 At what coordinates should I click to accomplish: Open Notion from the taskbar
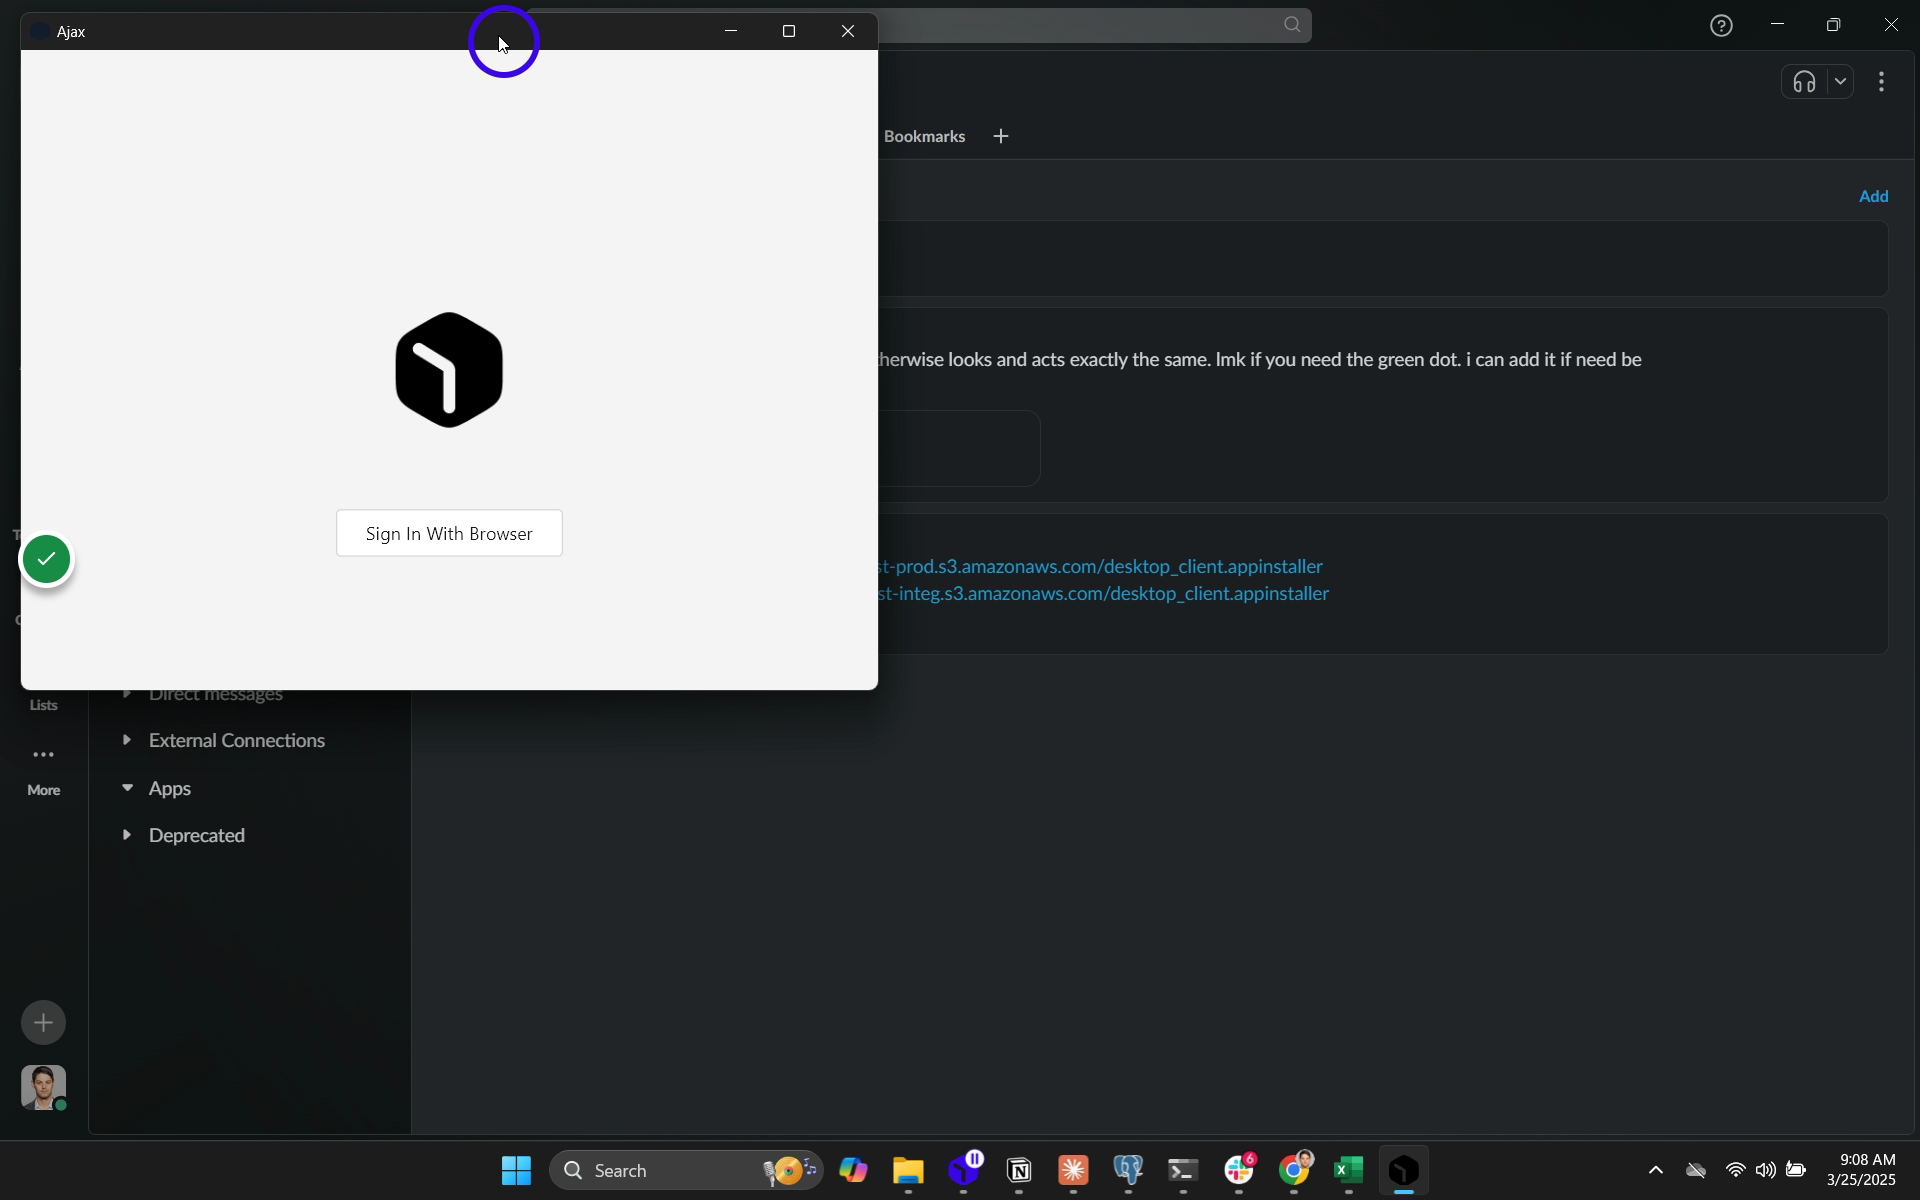(1019, 1170)
